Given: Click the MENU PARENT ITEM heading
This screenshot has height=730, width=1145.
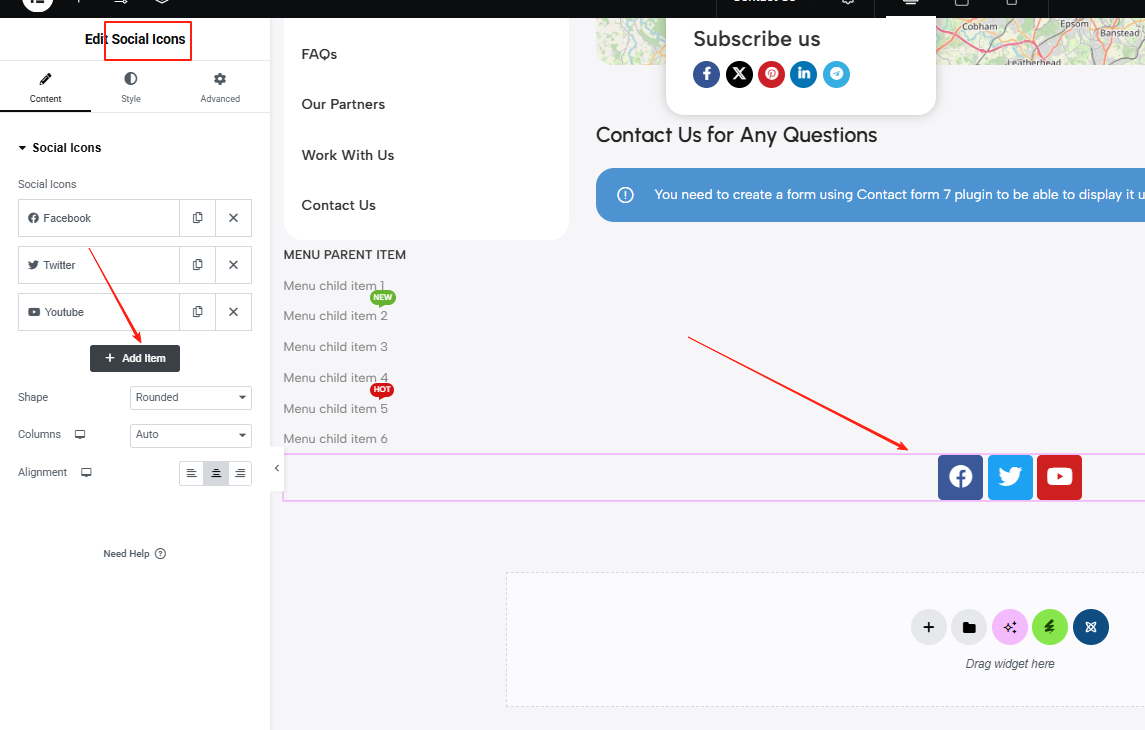Looking at the screenshot, I should pos(345,255).
